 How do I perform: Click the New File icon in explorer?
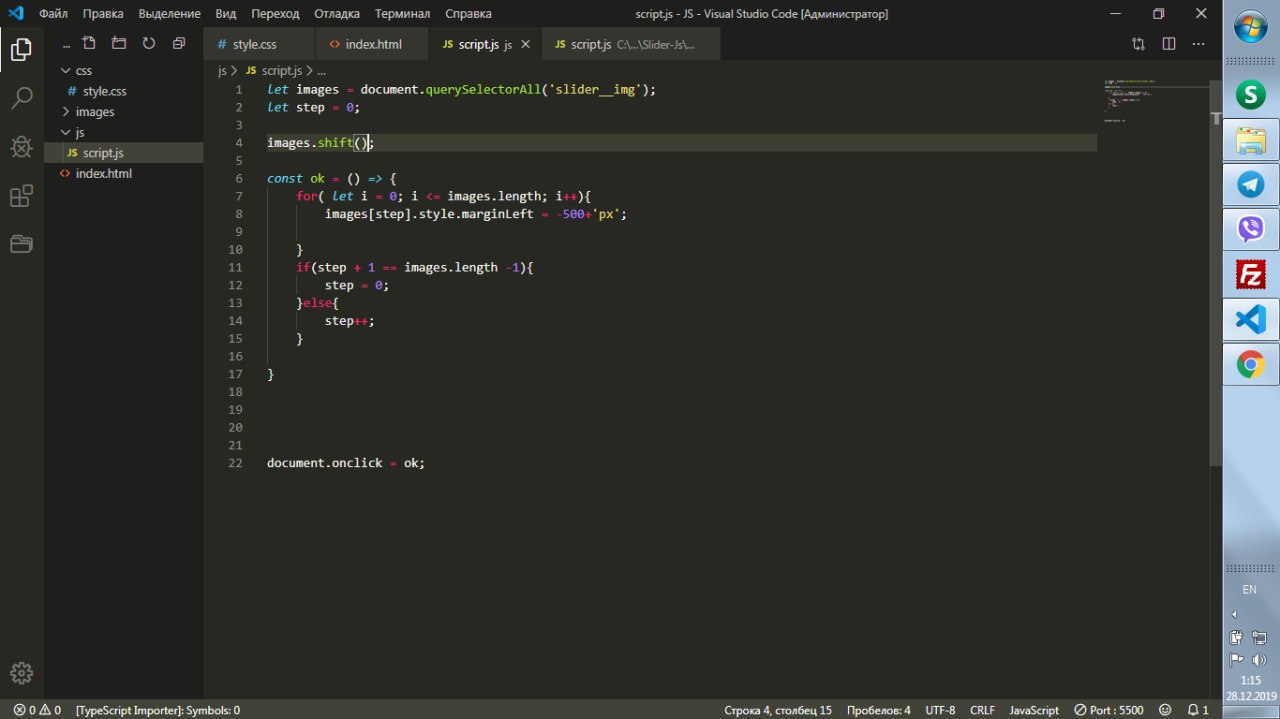(89, 44)
